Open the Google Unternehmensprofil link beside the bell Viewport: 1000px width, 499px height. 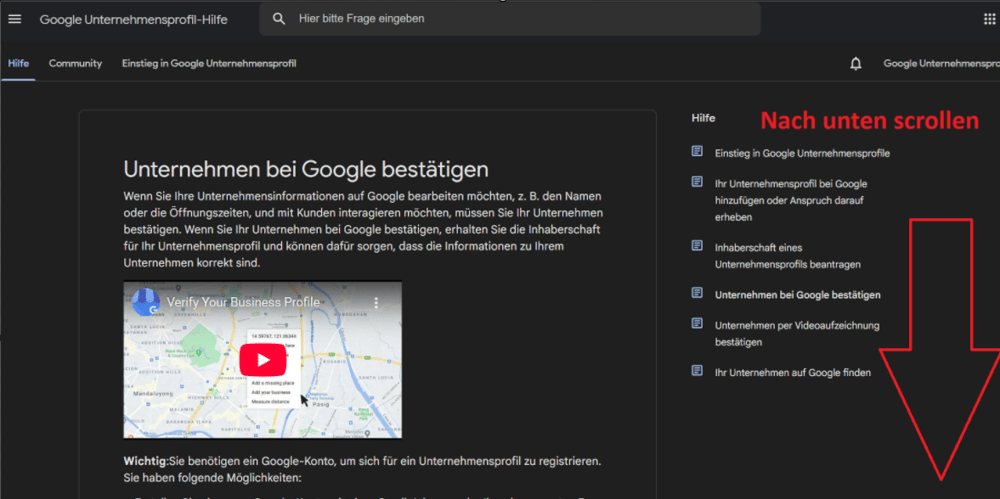click(941, 63)
